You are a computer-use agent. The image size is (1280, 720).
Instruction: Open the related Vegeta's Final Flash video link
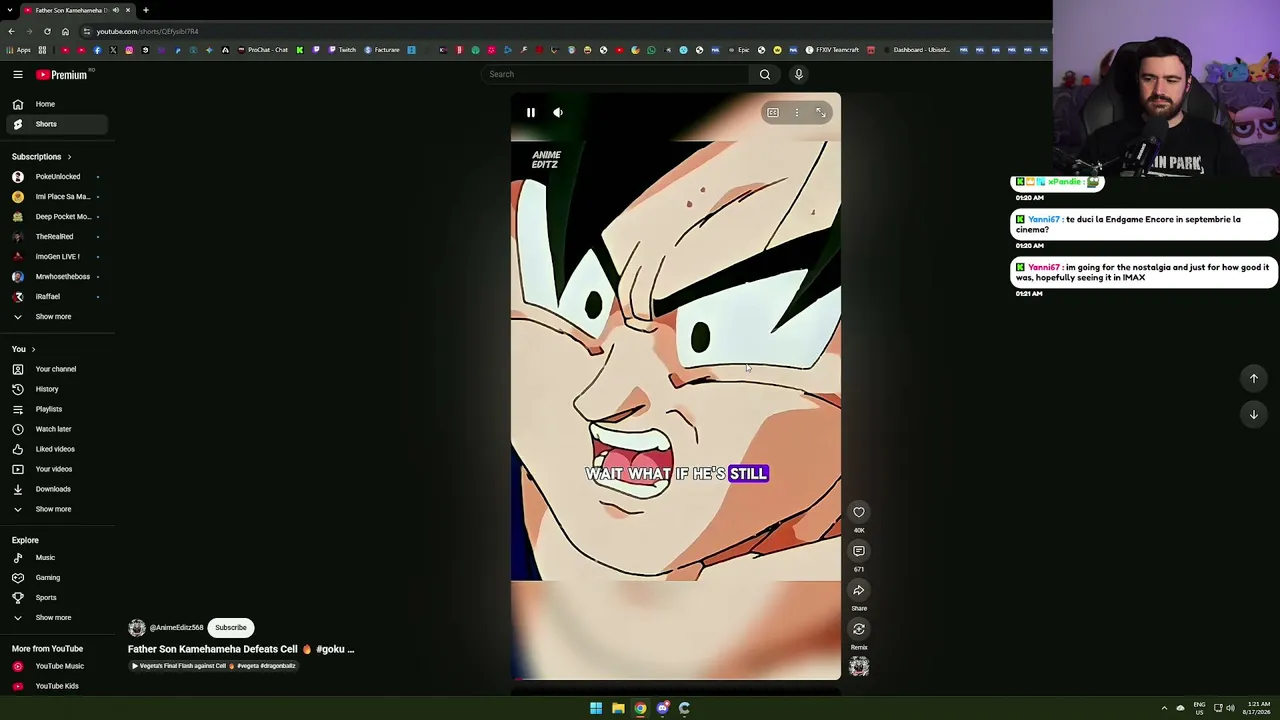coord(214,666)
